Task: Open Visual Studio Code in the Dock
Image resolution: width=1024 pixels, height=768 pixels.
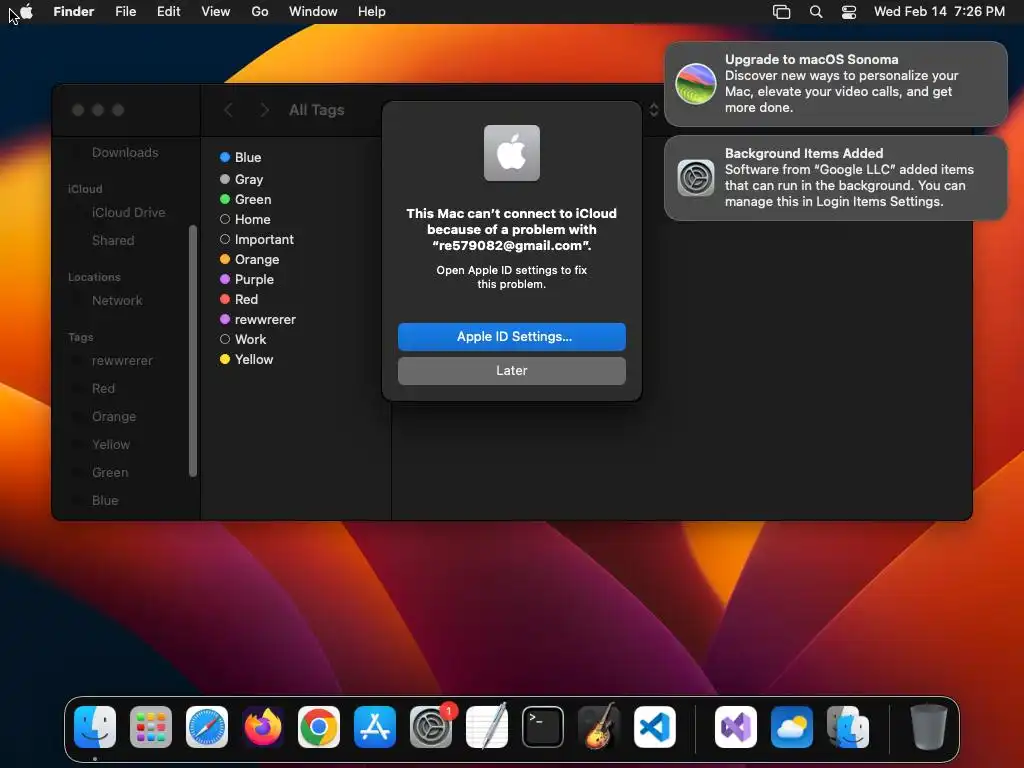Action: (654, 727)
